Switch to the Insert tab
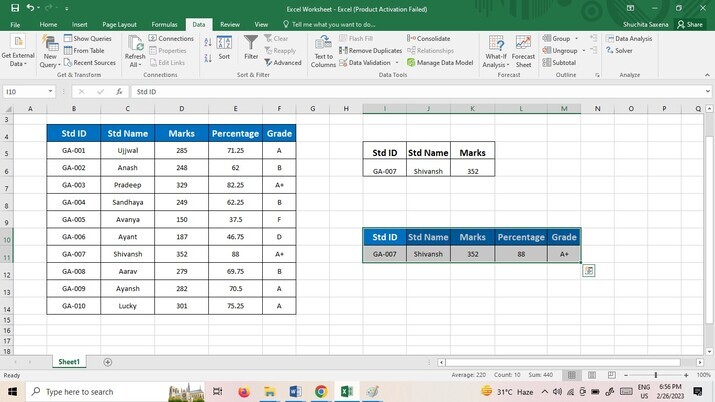 coord(79,25)
